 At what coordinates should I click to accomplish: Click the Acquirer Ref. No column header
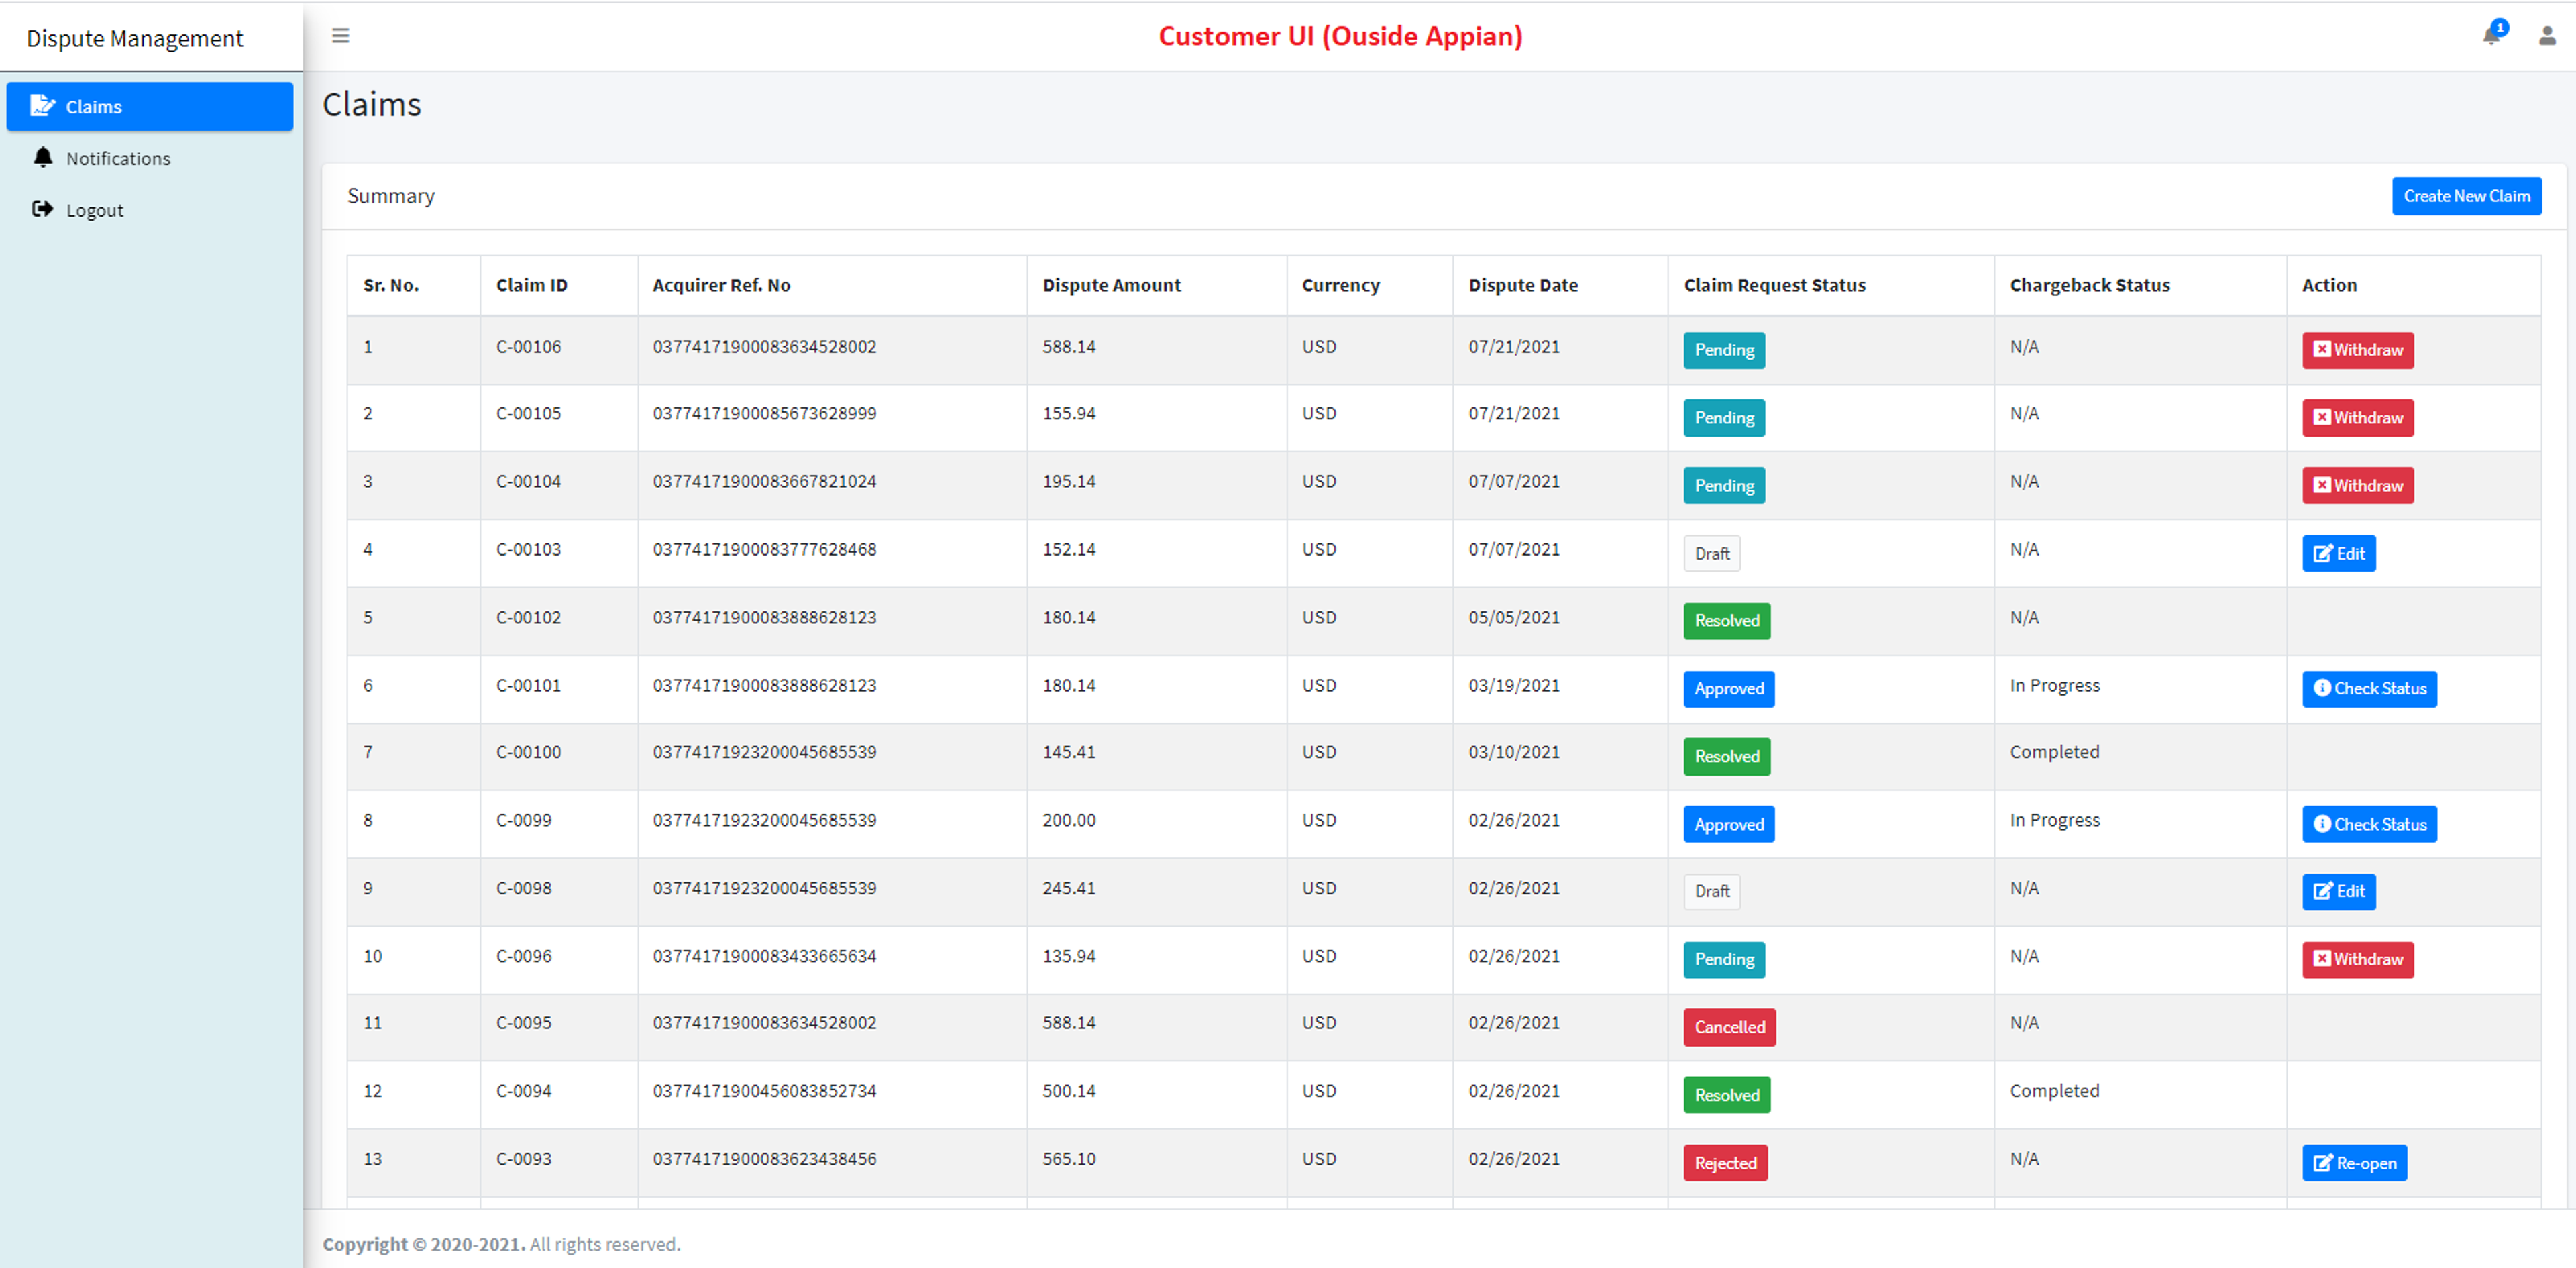pyautogui.click(x=721, y=285)
